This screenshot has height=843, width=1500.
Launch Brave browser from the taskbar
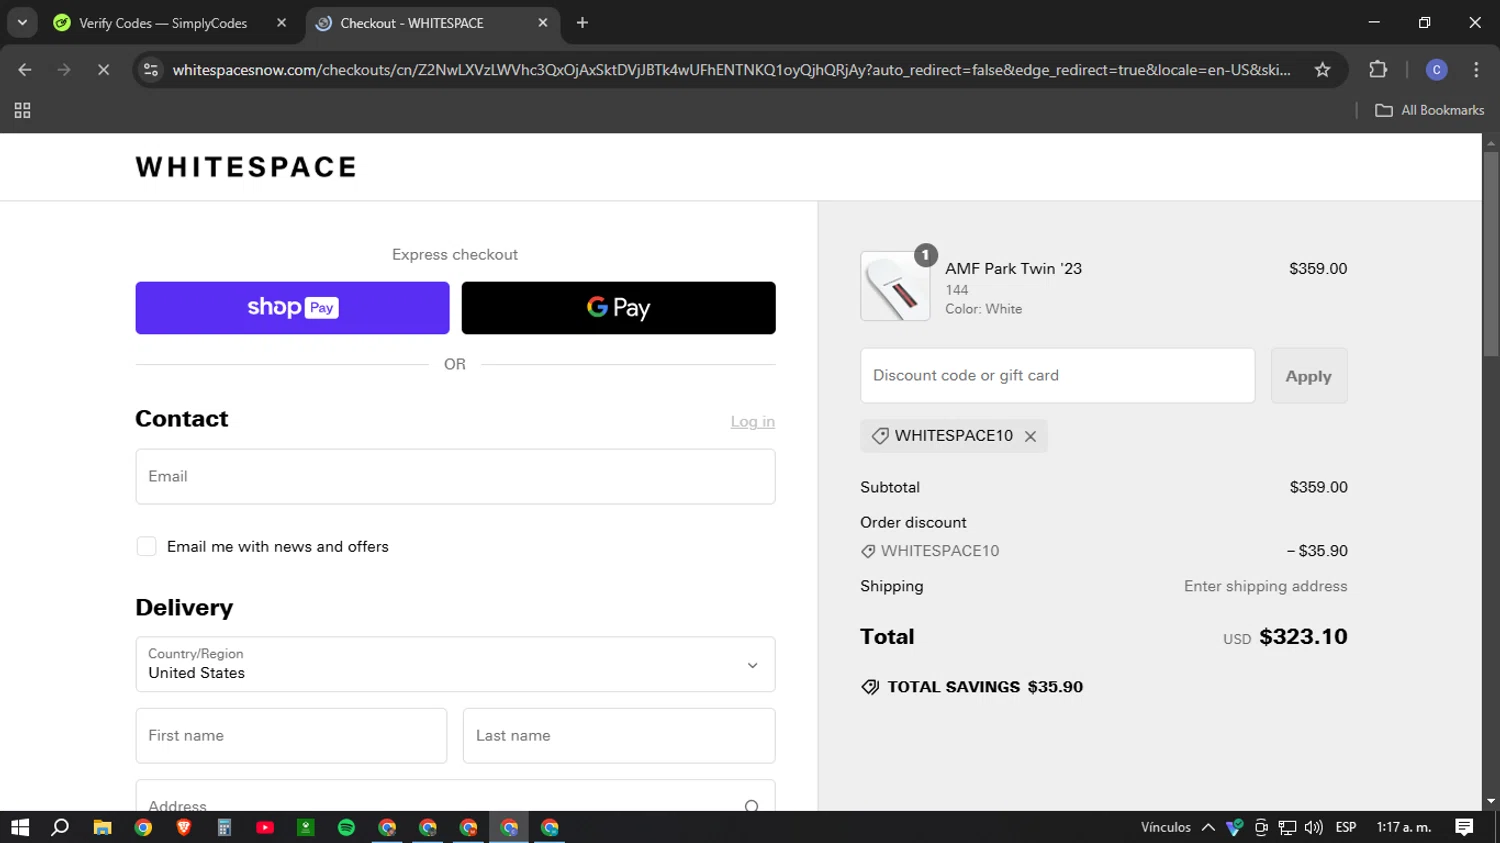coord(184,827)
